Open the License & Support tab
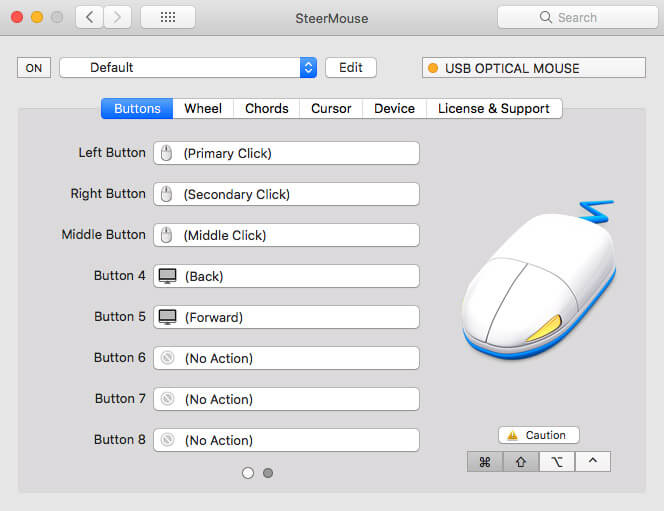Viewport: 664px width, 511px height. coord(494,108)
